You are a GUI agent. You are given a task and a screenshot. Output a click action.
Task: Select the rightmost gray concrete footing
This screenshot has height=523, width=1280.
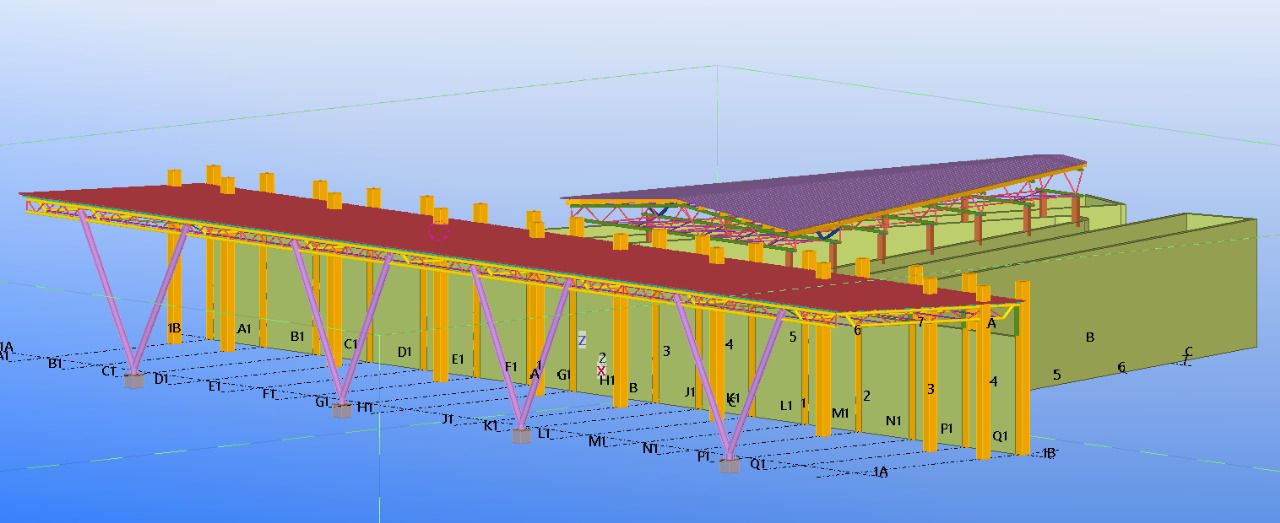[730, 465]
